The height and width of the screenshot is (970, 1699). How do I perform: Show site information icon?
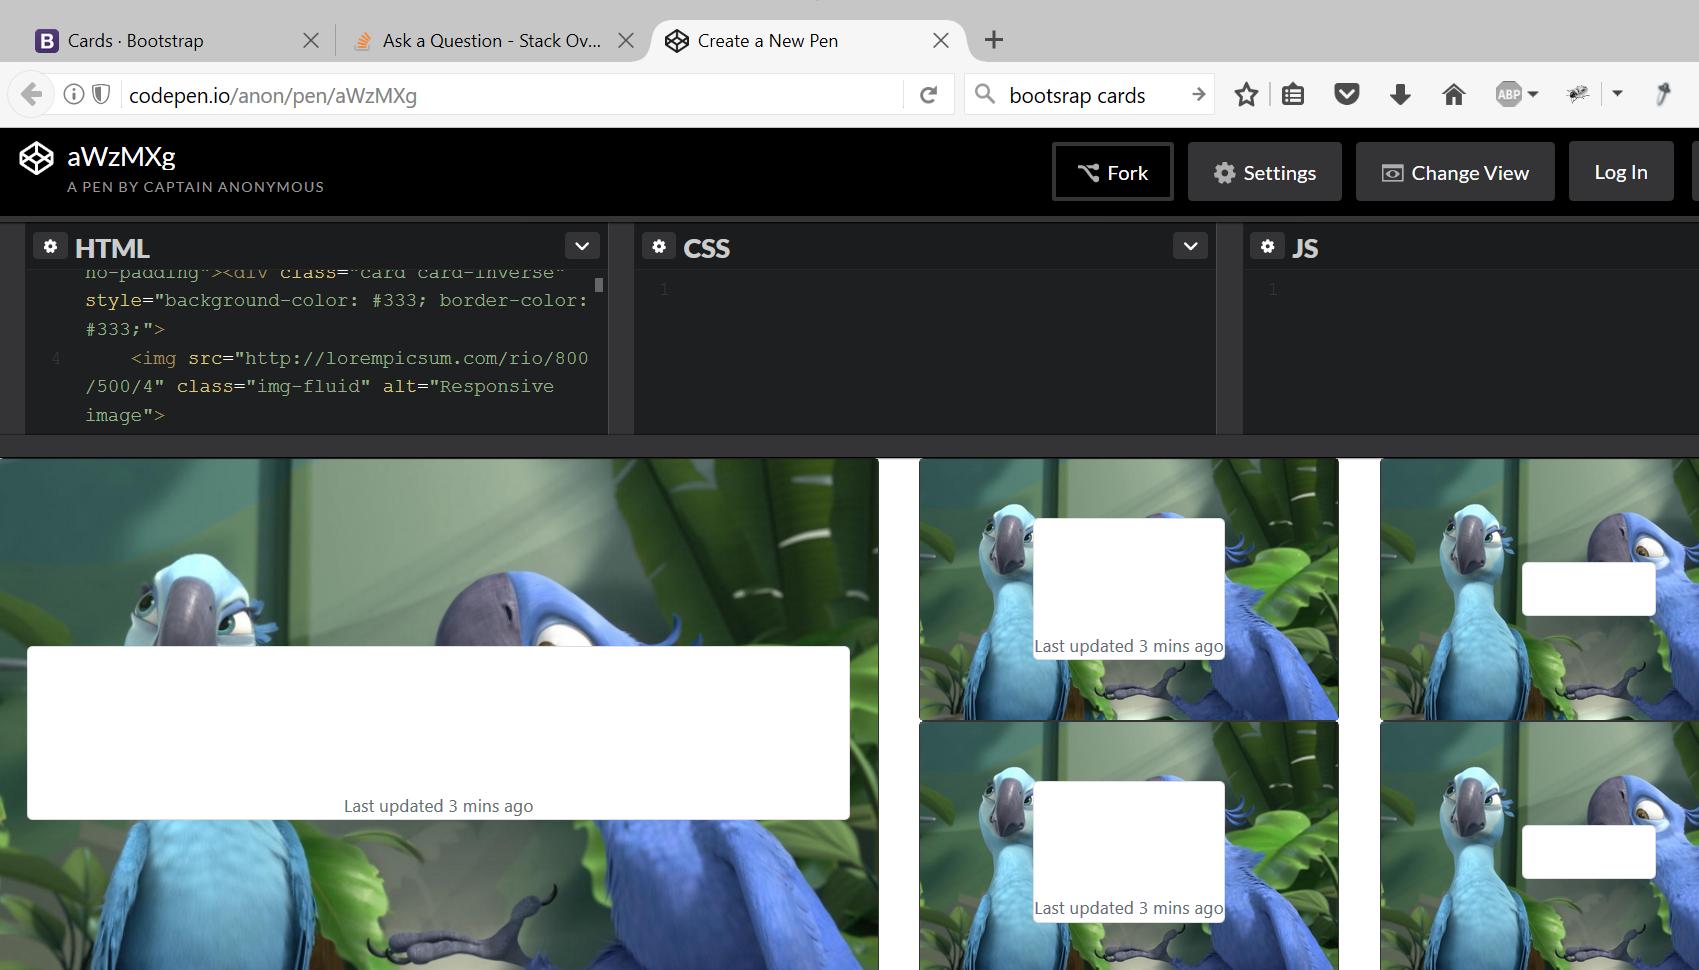coord(73,95)
